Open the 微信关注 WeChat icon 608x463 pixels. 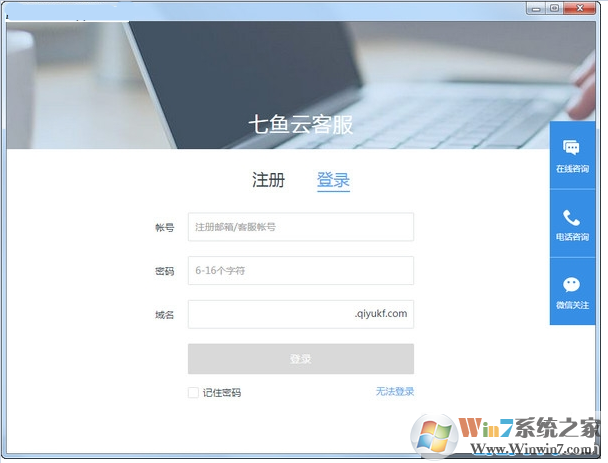point(572,285)
